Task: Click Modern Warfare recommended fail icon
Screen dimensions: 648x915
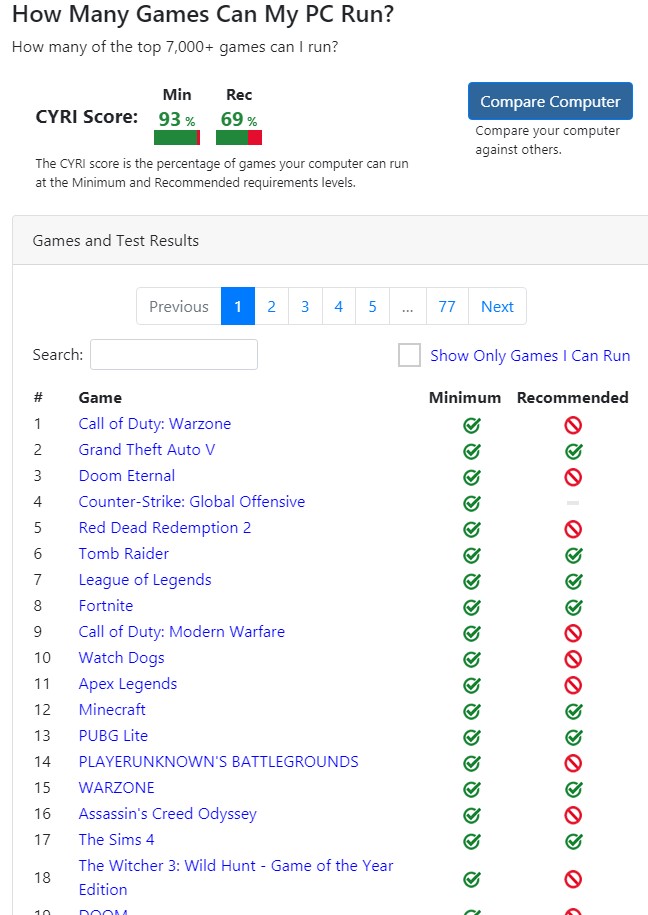Action: tap(573, 633)
